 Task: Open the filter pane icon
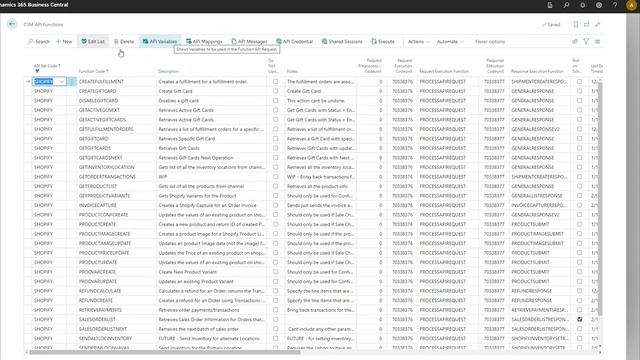tap(586, 41)
